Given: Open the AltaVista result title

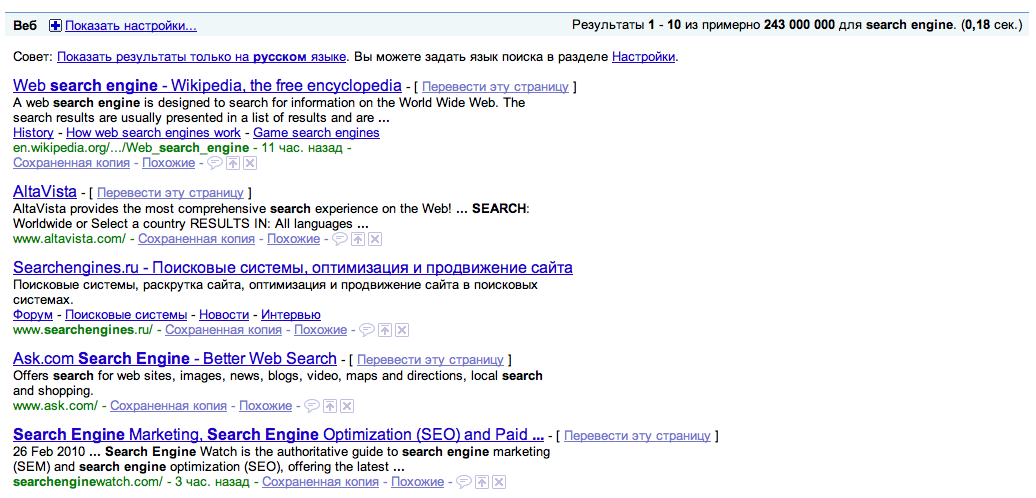Looking at the screenshot, I should [x=45, y=192].
